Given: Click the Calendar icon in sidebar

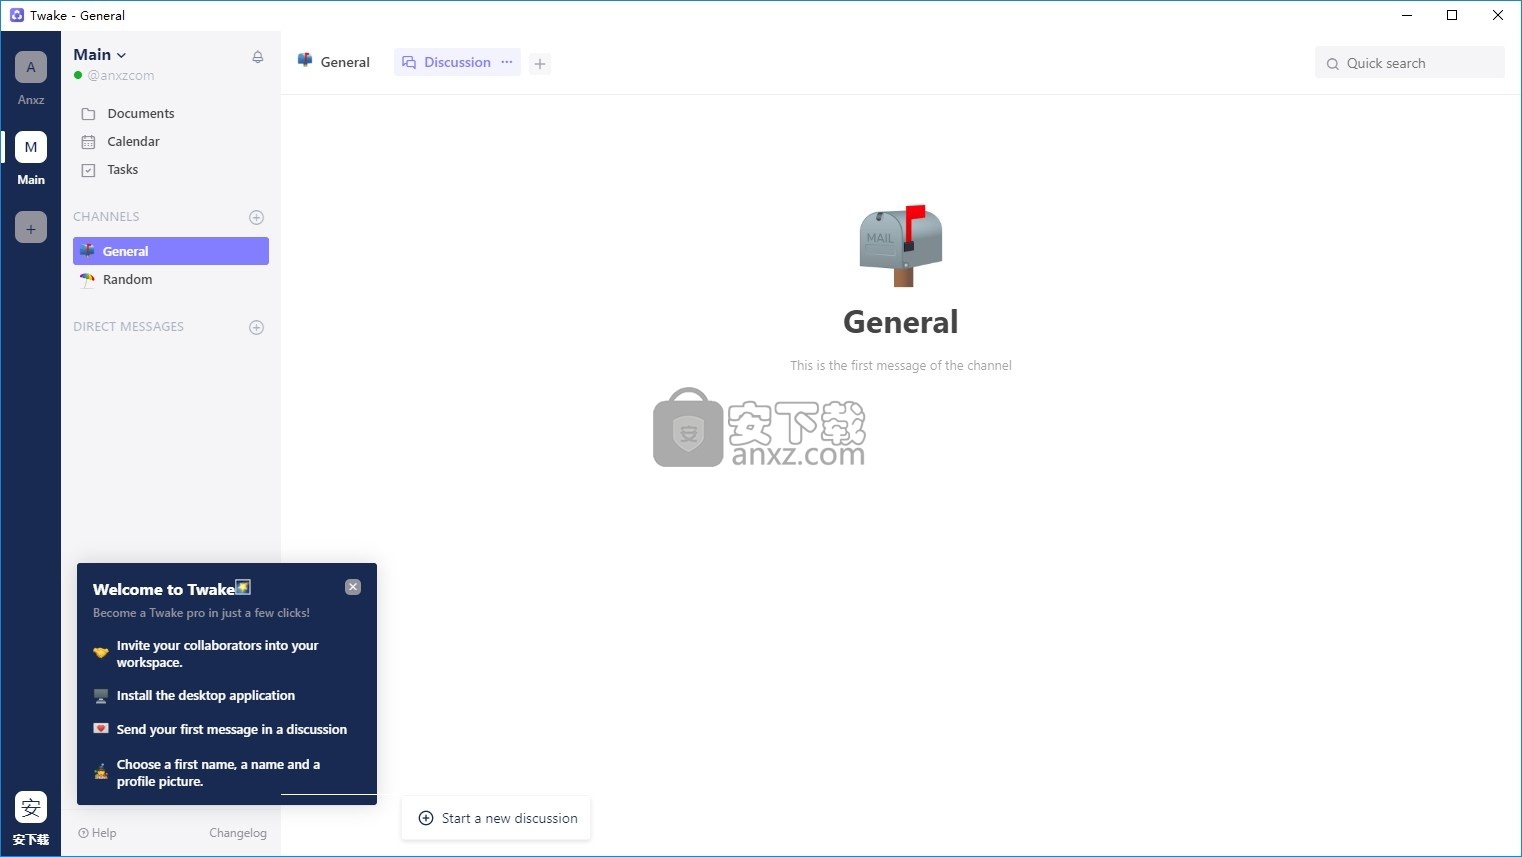Looking at the screenshot, I should (88, 142).
